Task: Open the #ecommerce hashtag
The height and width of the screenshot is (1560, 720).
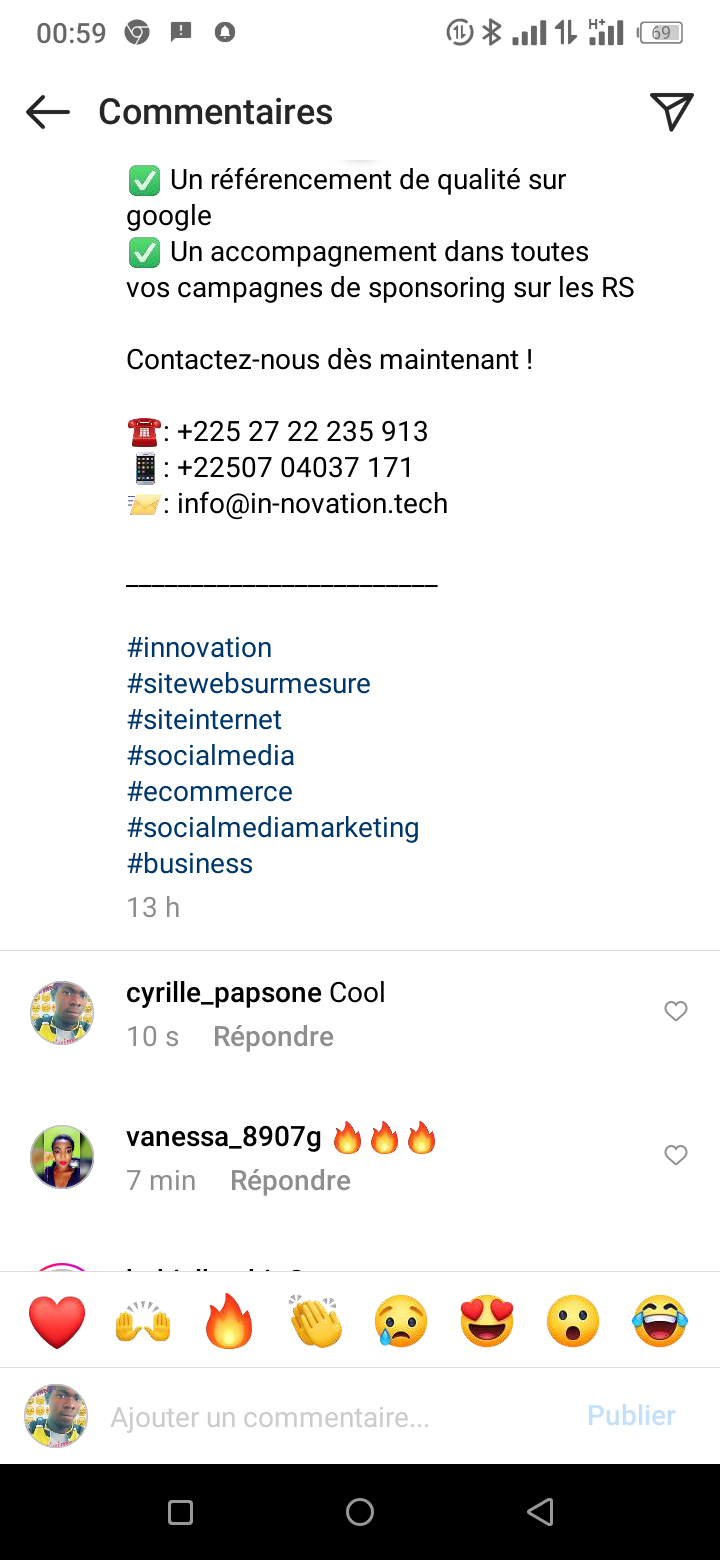Action: coord(209,792)
